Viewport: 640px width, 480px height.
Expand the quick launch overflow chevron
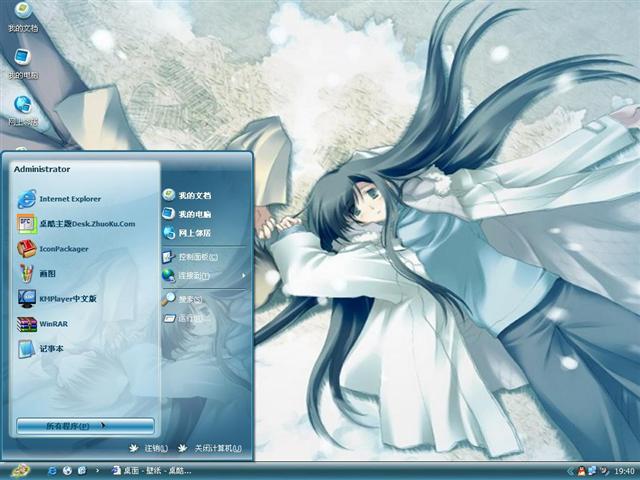tap(97, 470)
